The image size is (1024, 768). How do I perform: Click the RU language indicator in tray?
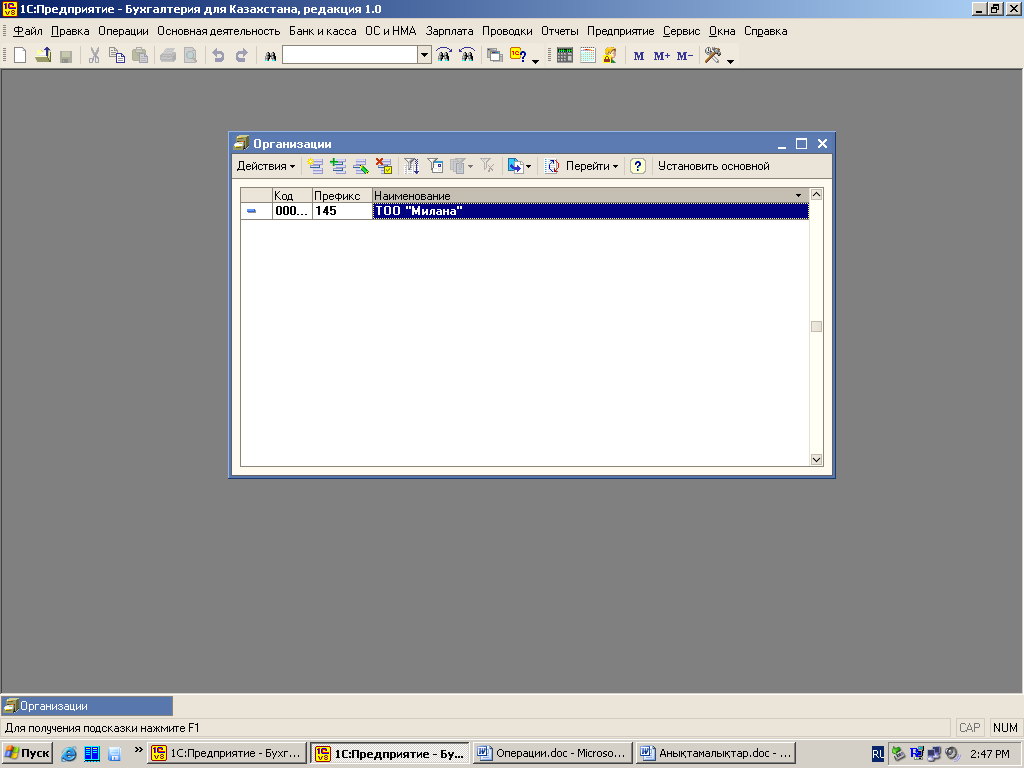click(x=878, y=754)
